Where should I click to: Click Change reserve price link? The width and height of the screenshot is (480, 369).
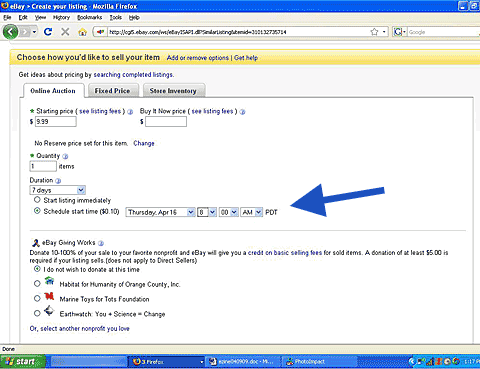click(144, 143)
